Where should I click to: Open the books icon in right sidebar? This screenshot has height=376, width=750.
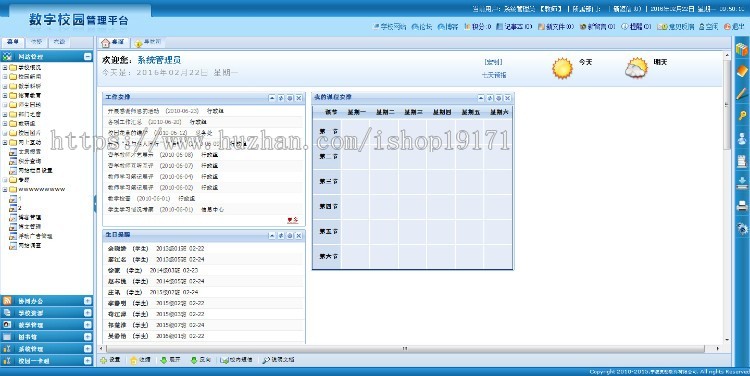(742, 49)
